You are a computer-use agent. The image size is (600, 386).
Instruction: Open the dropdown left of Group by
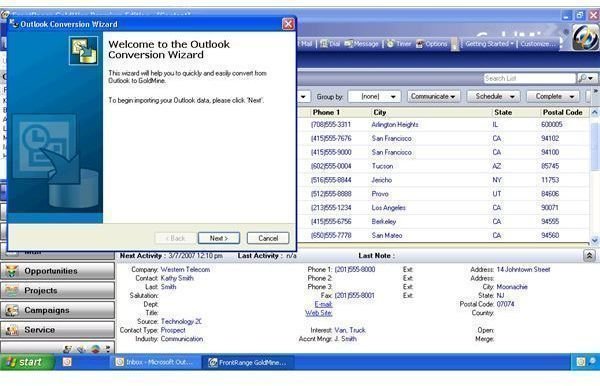[303, 96]
